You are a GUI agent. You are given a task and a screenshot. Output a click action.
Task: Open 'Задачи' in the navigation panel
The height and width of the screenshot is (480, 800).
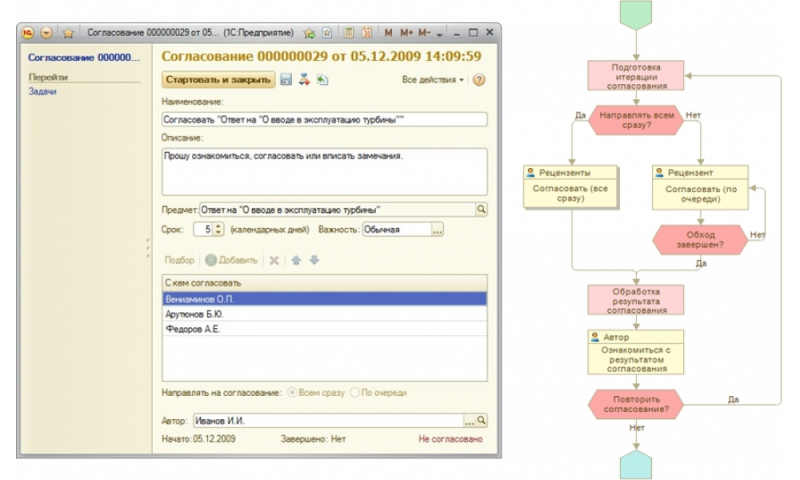pyautogui.click(x=42, y=92)
